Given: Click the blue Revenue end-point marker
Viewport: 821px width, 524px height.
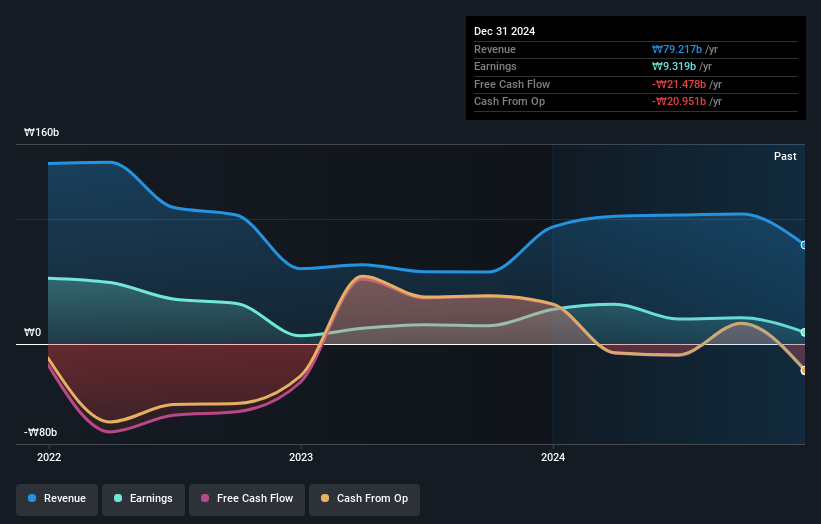Looking at the screenshot, I should pyautogui.click(x=804, y=245).
